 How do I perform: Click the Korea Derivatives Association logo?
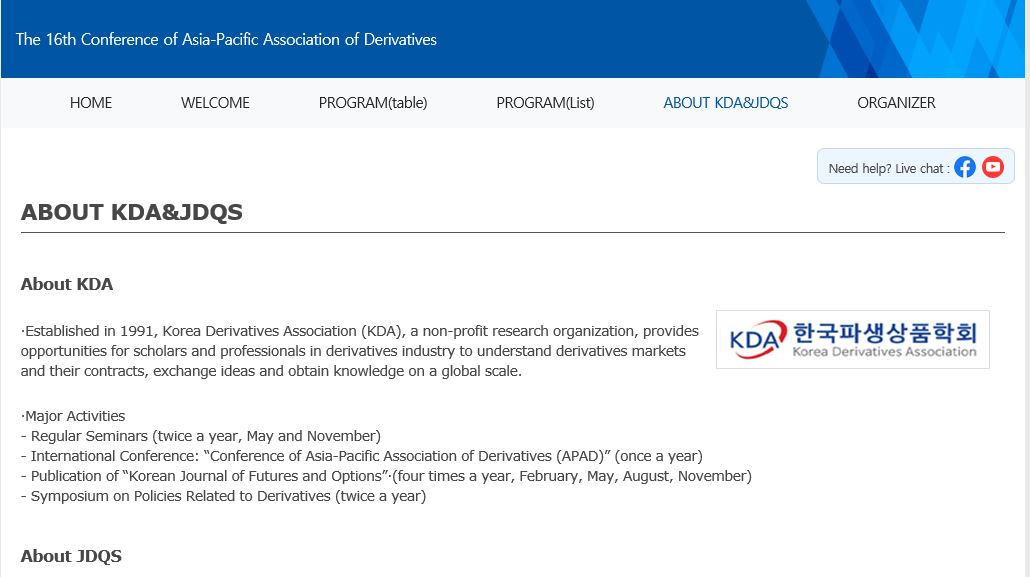pos(853,339)
